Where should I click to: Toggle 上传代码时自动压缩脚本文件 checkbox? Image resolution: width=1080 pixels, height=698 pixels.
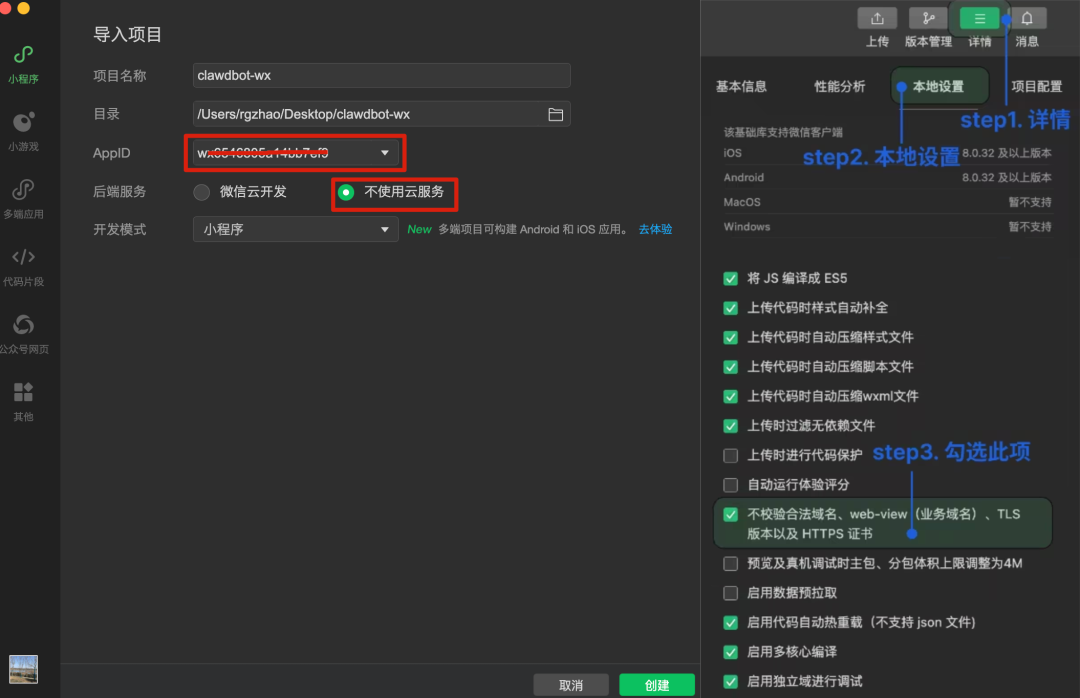(731, 367)
